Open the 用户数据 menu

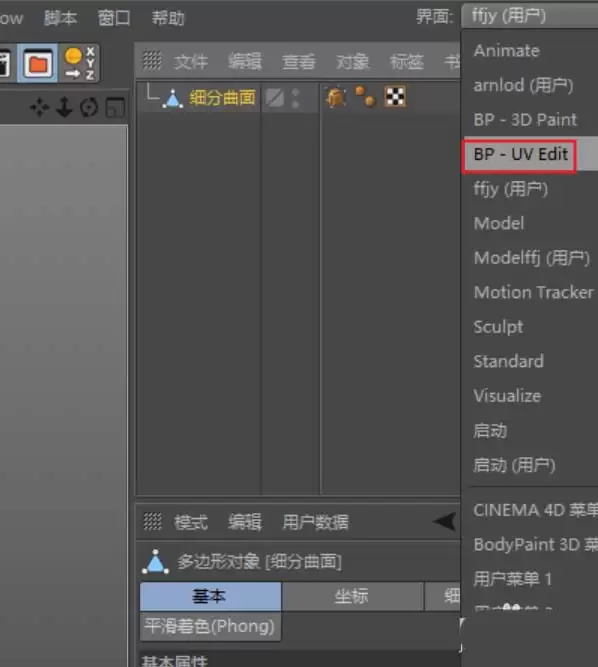point(315,522)
